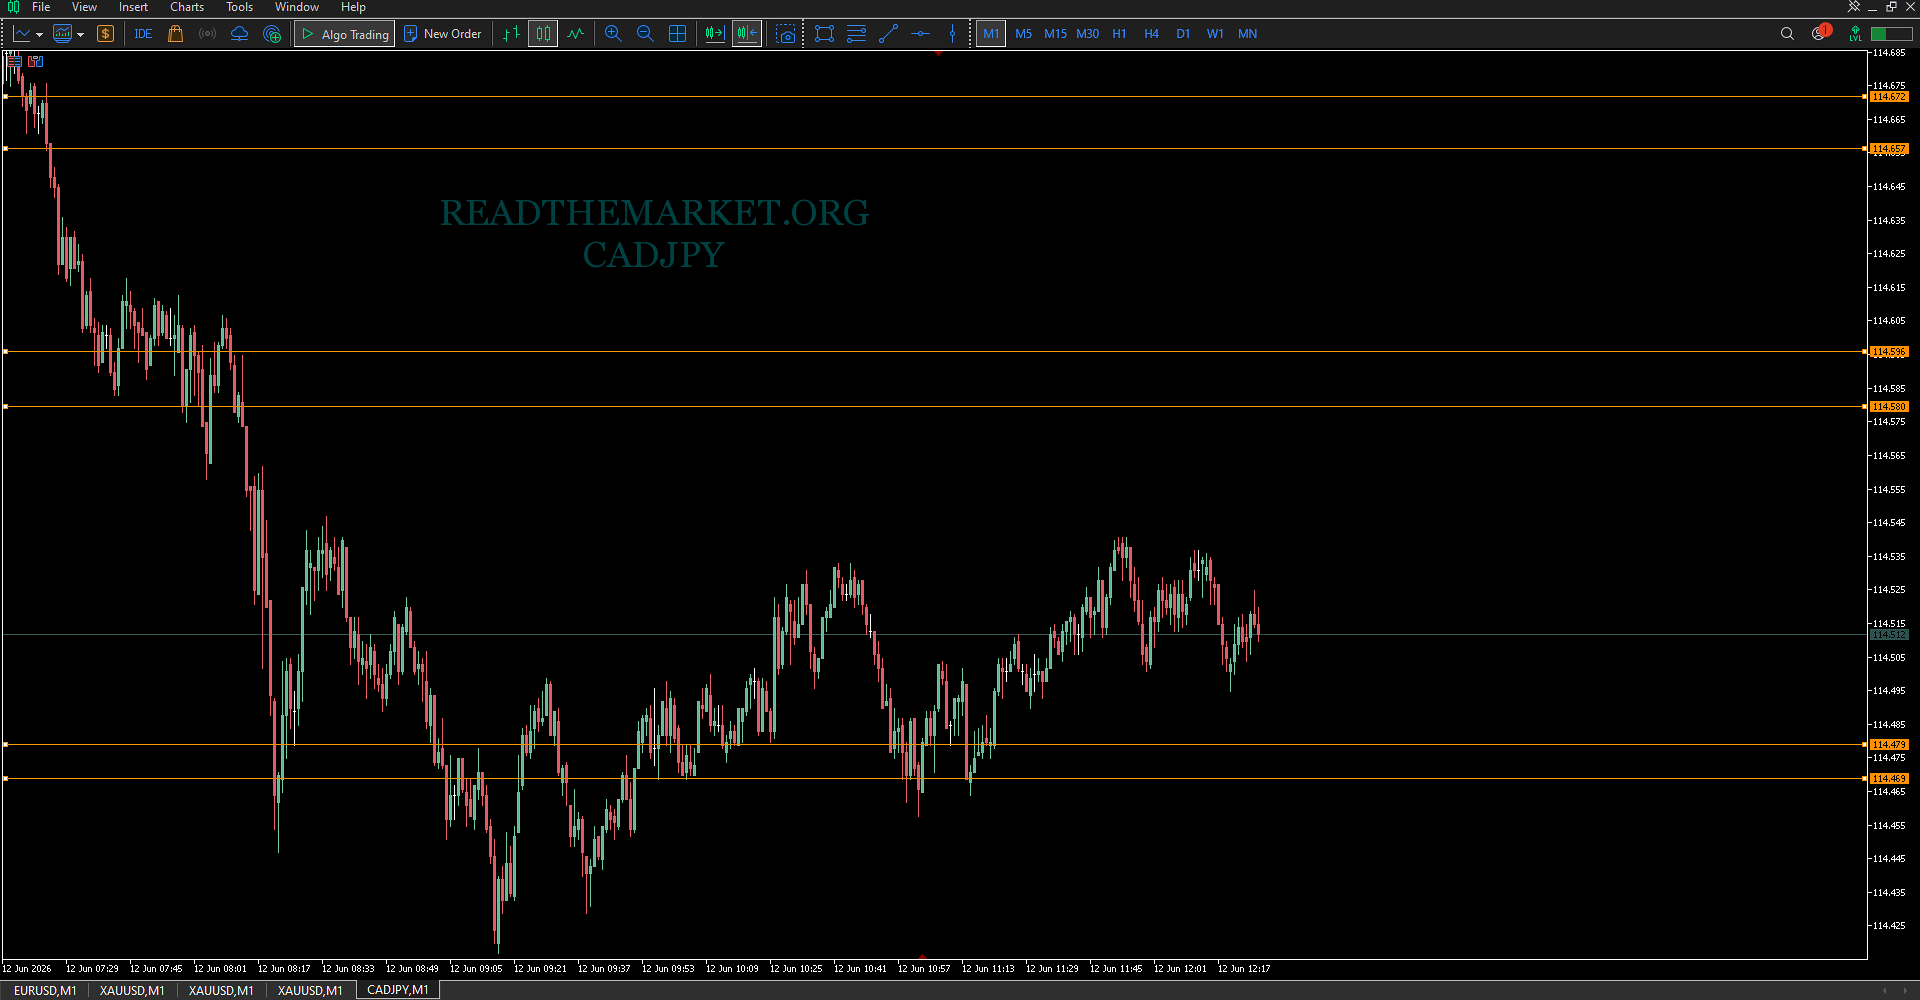Select the trendline drawing tool
This screenshot has width=1920, height=1000.
click(888, 34)
